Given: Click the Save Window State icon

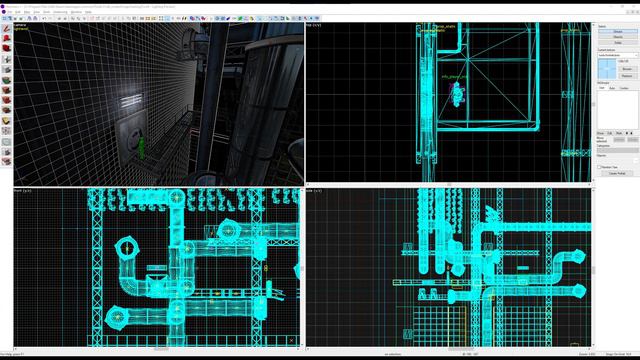Looking at the screenshot, I should pos(35,18).
